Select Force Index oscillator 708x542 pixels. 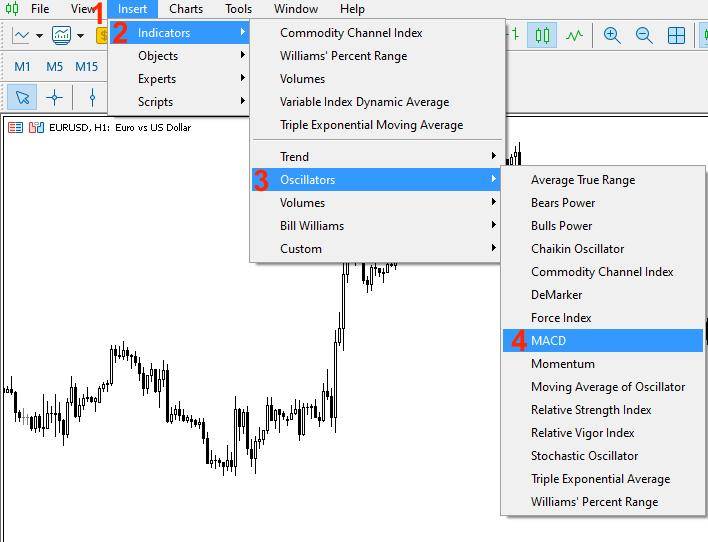click(x=603, y=318)
